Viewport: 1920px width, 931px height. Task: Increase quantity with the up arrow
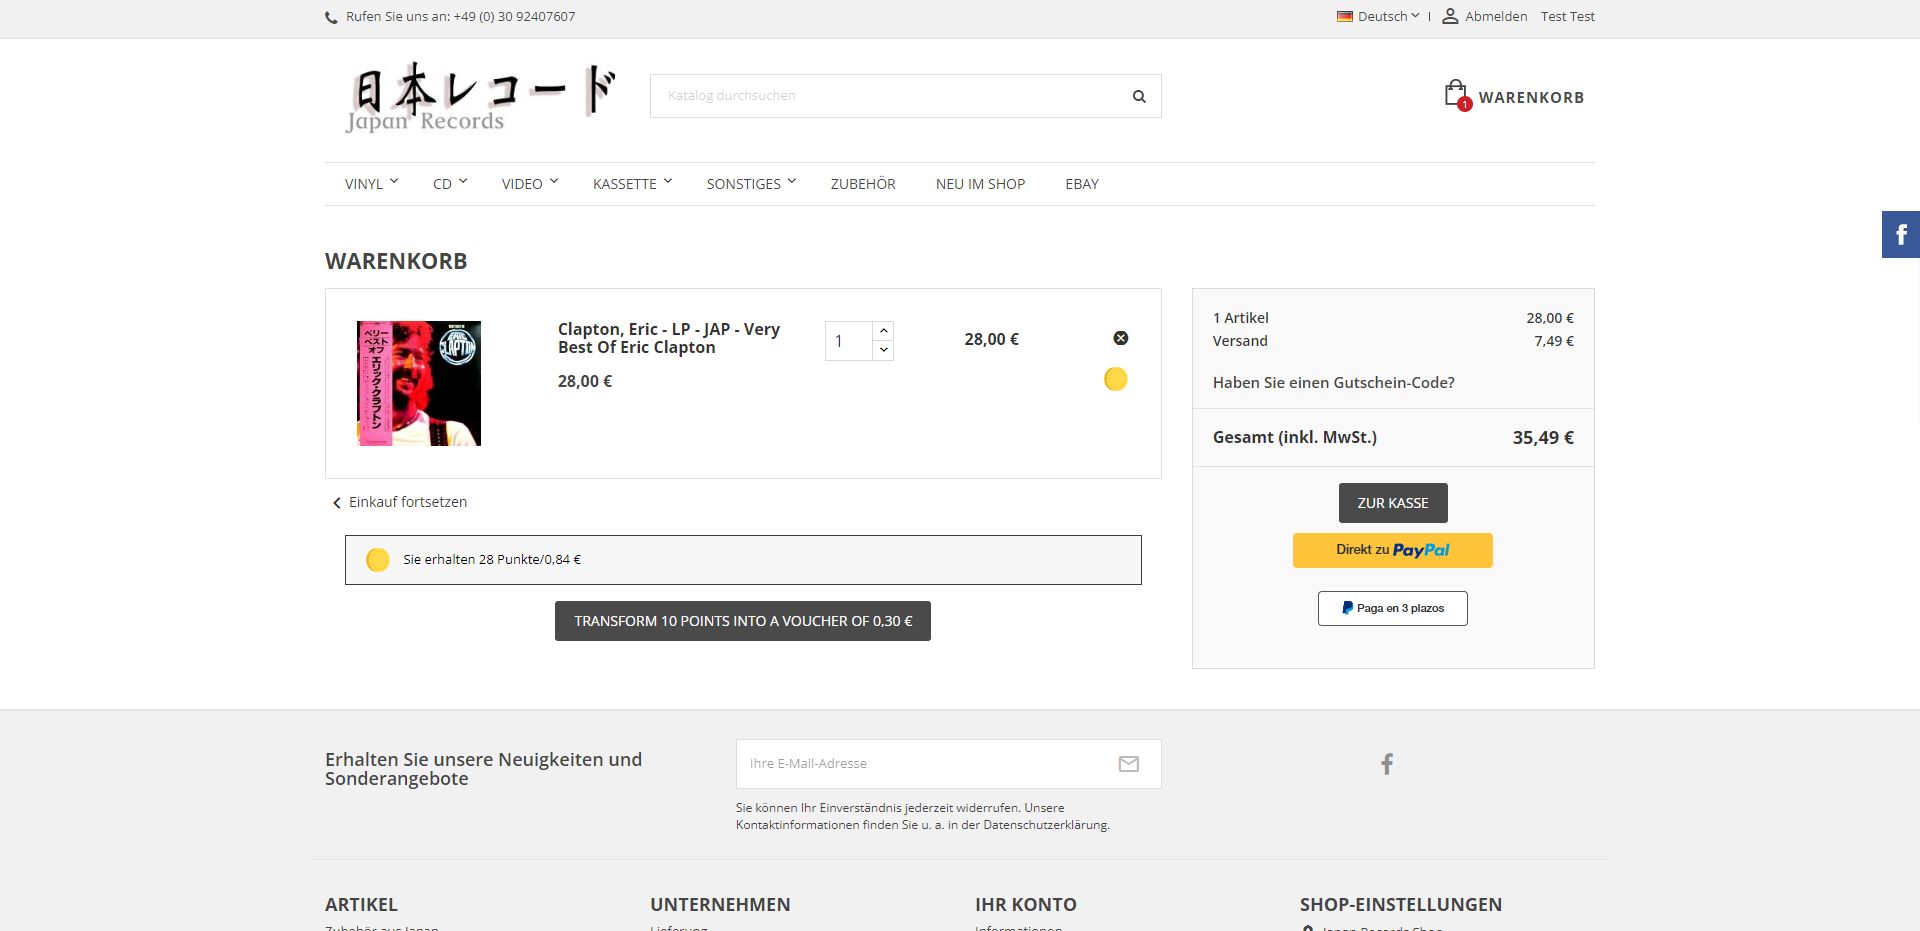coord(883,331)
